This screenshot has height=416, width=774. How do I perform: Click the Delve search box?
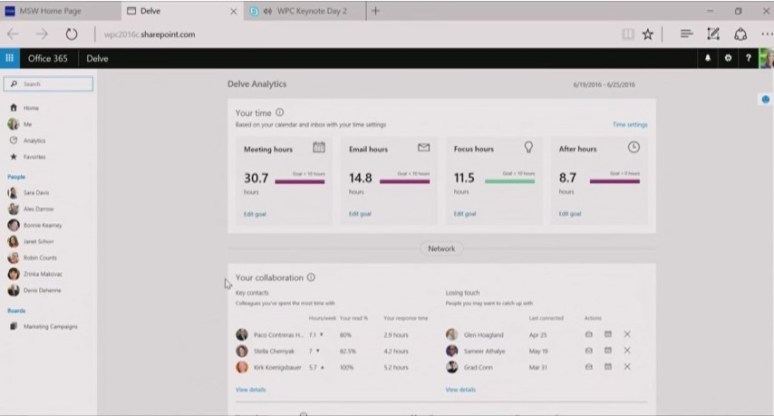pos(48,84)
